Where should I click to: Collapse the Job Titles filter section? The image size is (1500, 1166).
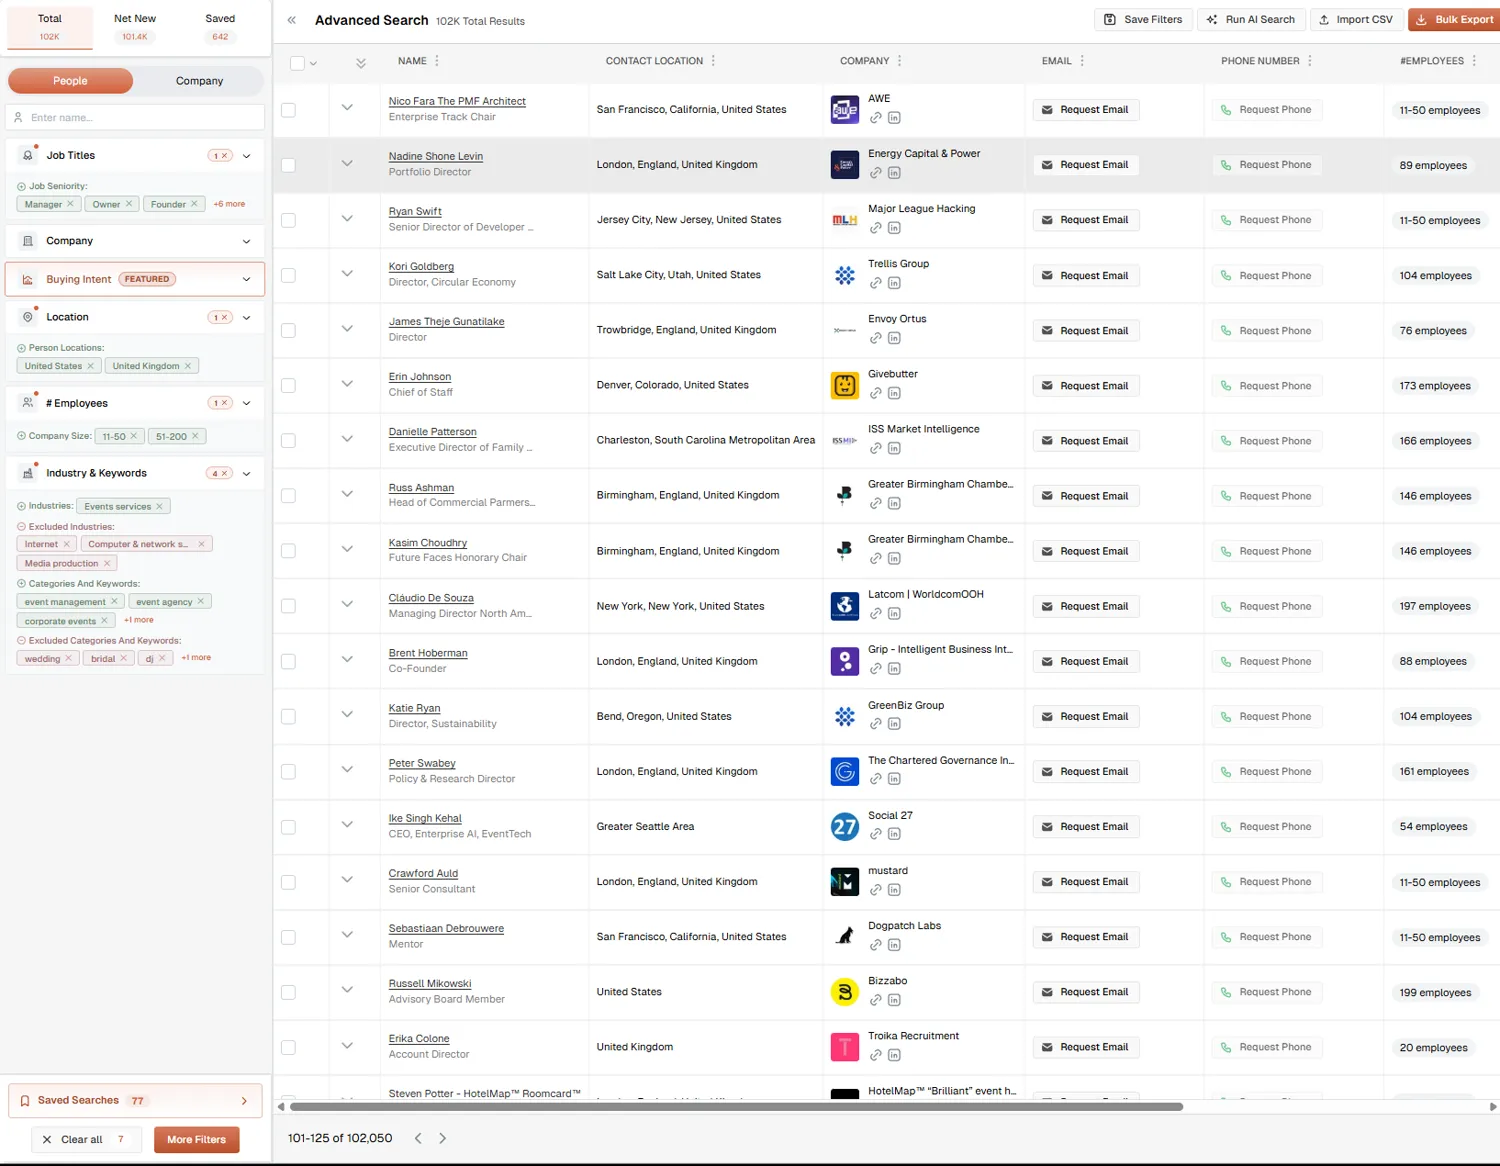(247, 156)
